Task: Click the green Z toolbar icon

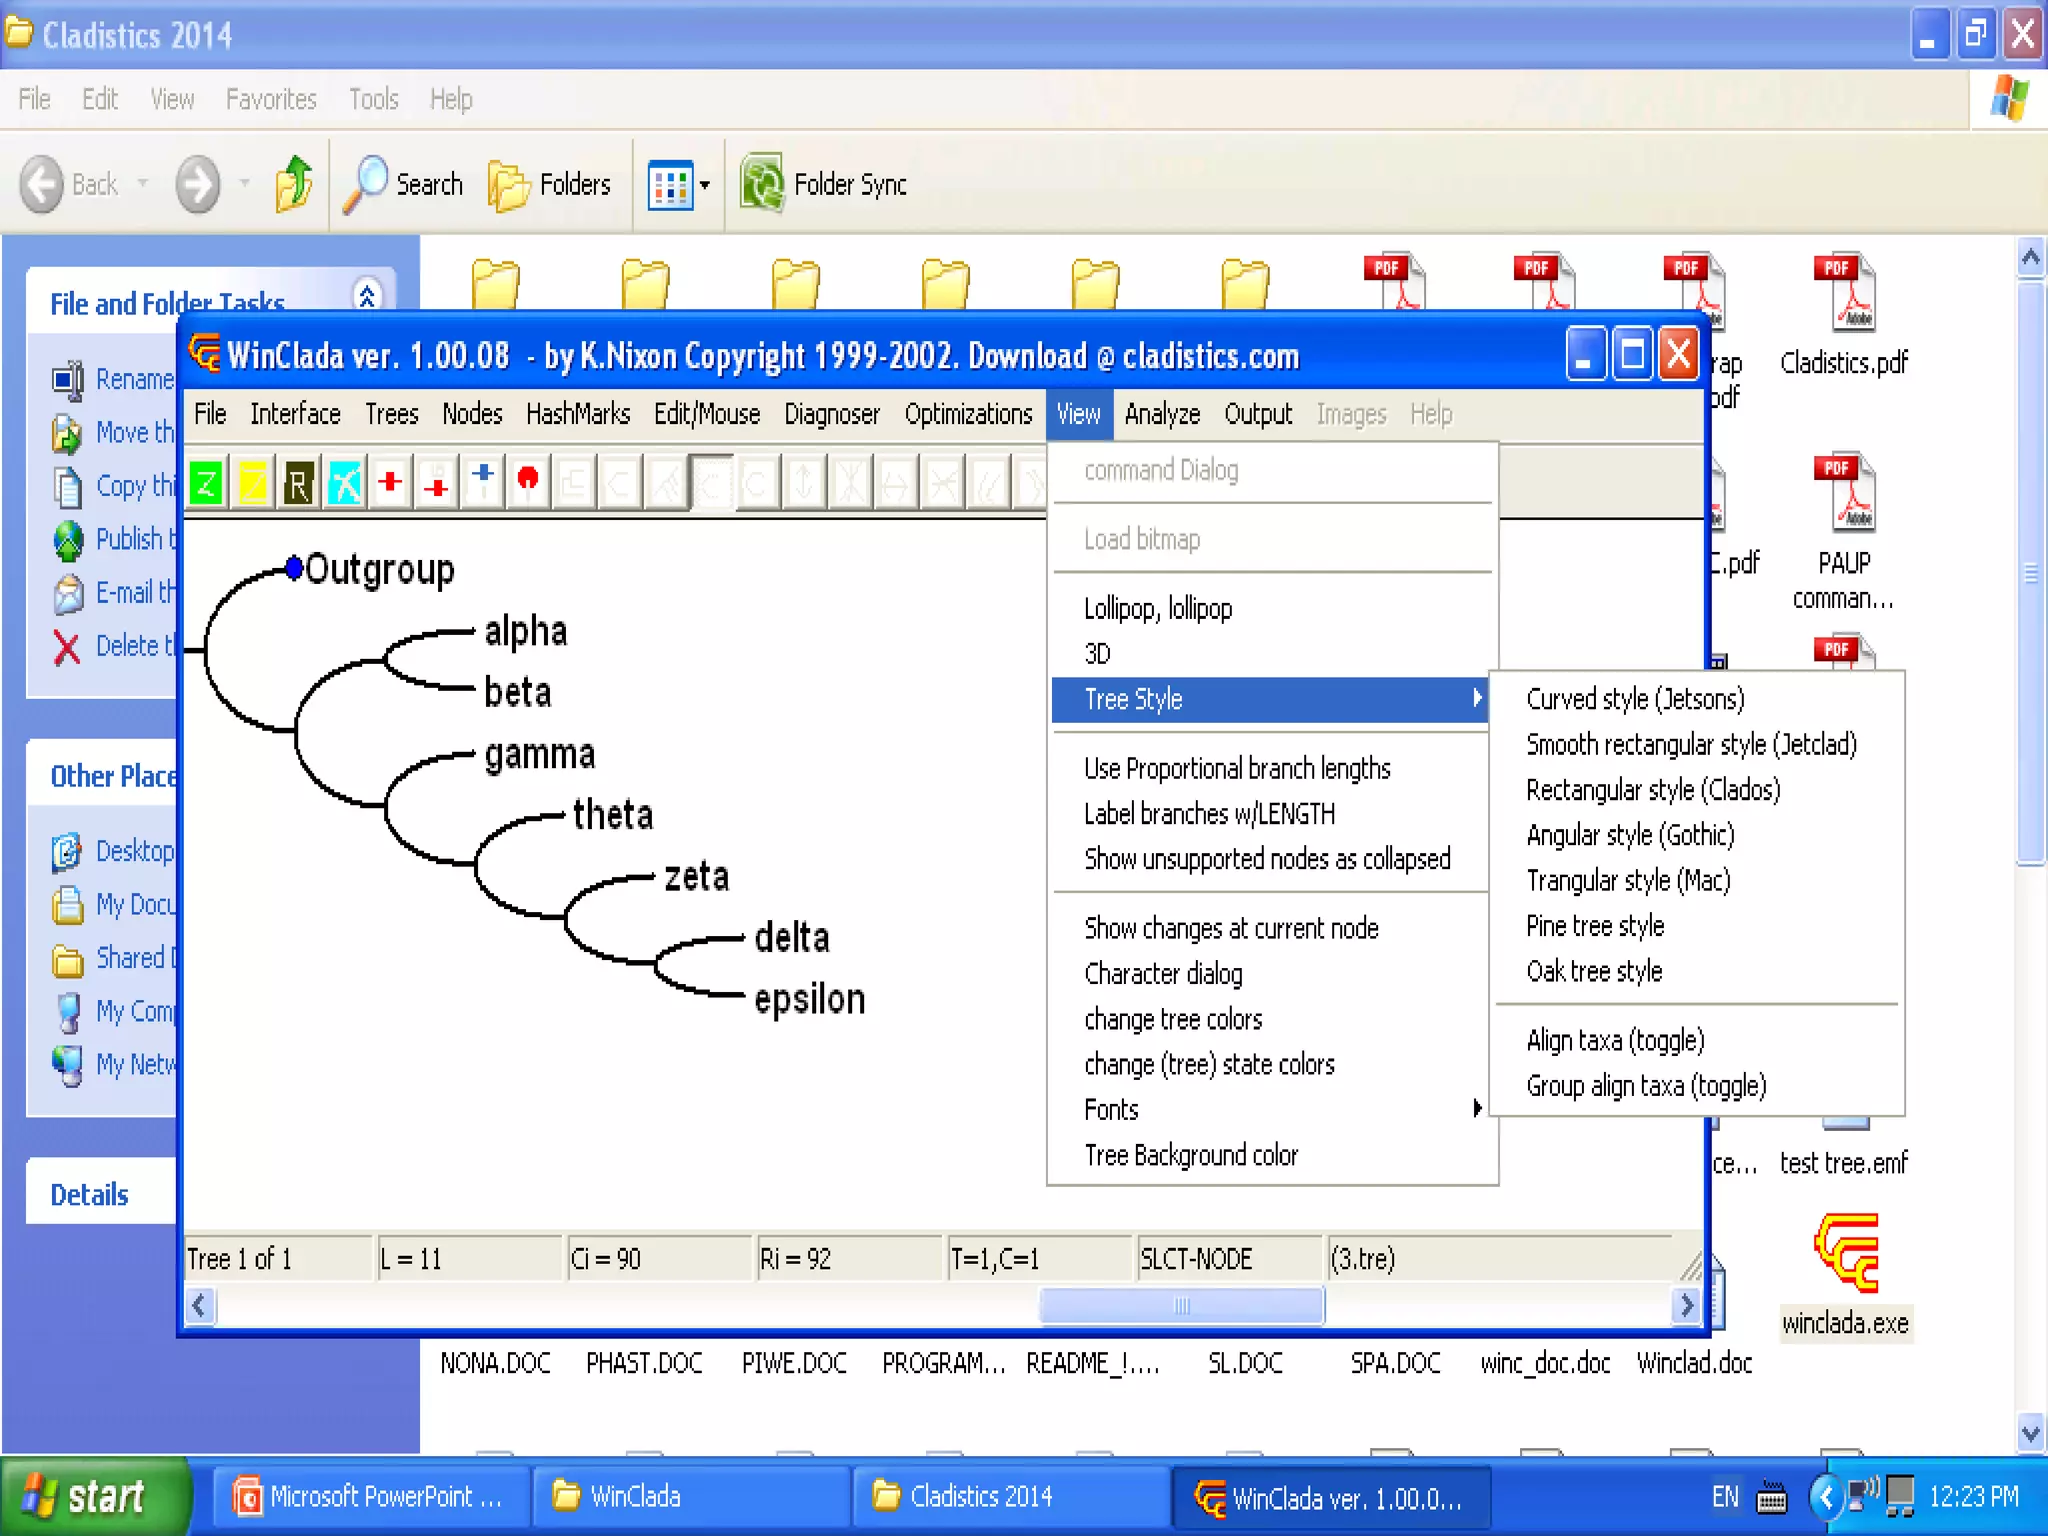Action: pos(206,484)
